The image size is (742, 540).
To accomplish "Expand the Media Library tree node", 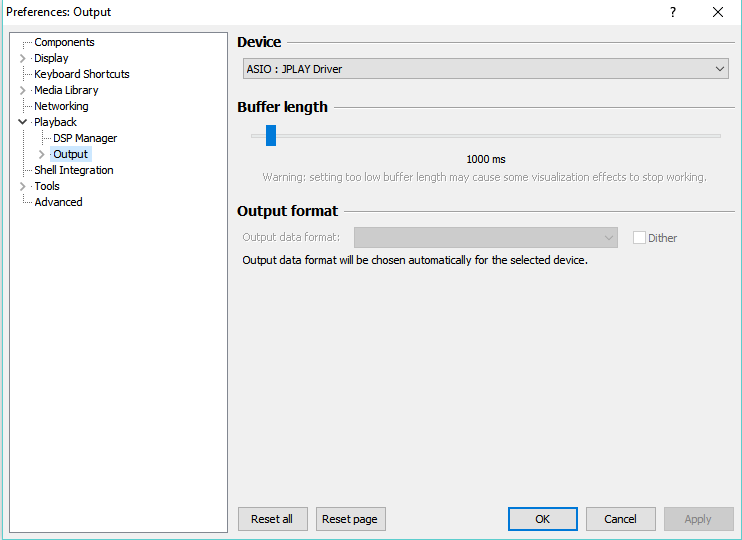I will [x=23, y=90].
